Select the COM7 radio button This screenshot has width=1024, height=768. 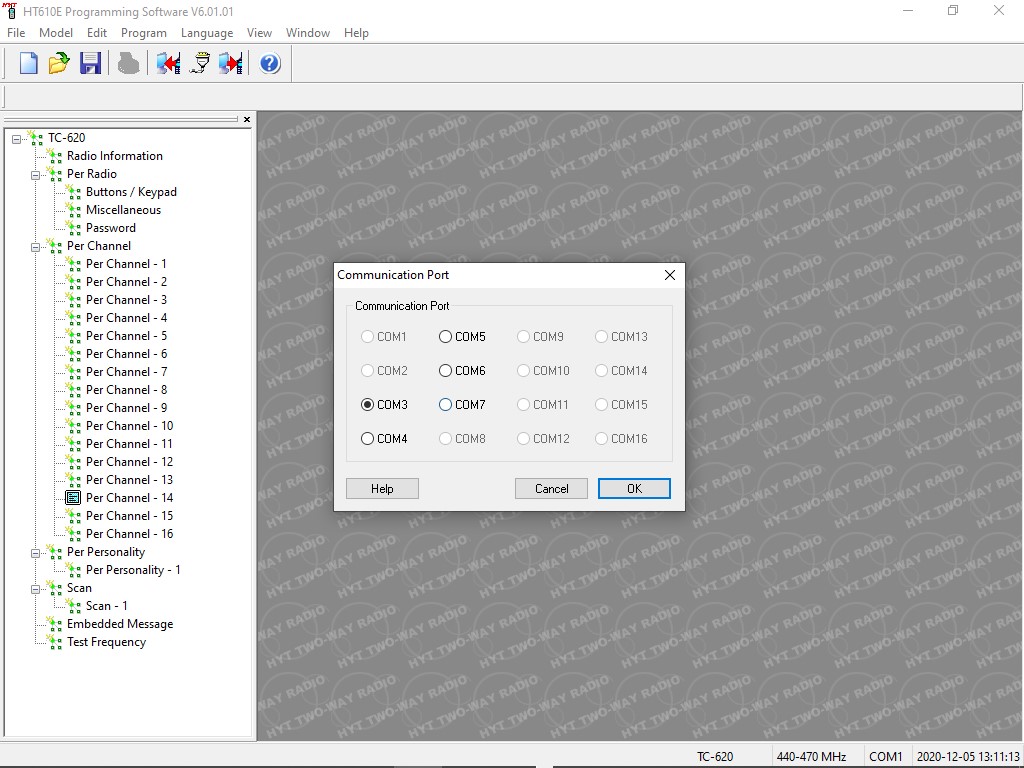tap(445, 404)
